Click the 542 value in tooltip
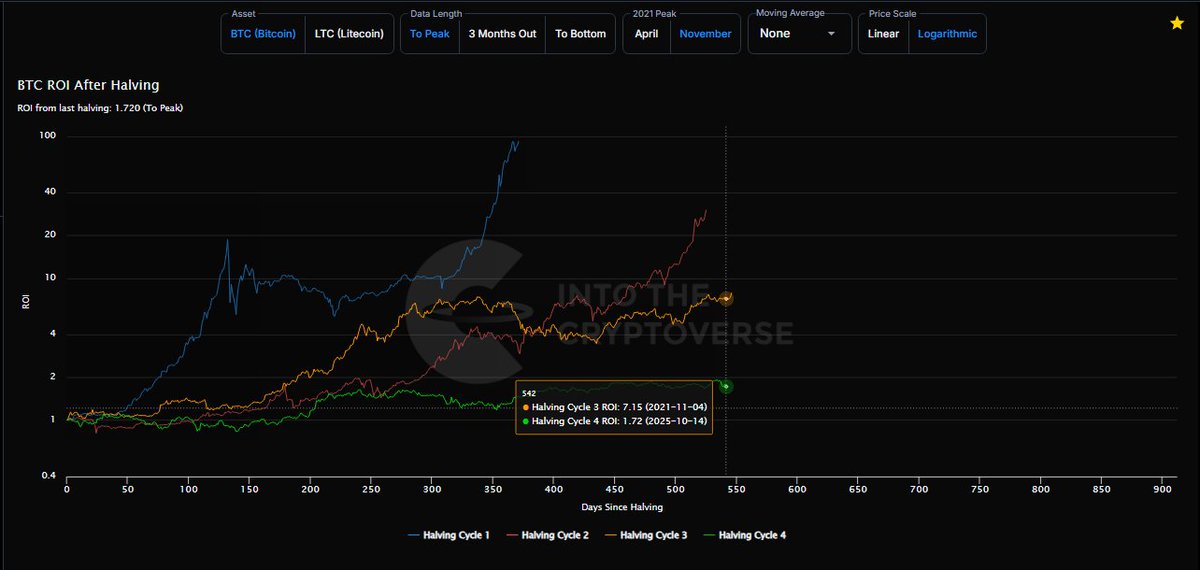 tap(529, 393)
